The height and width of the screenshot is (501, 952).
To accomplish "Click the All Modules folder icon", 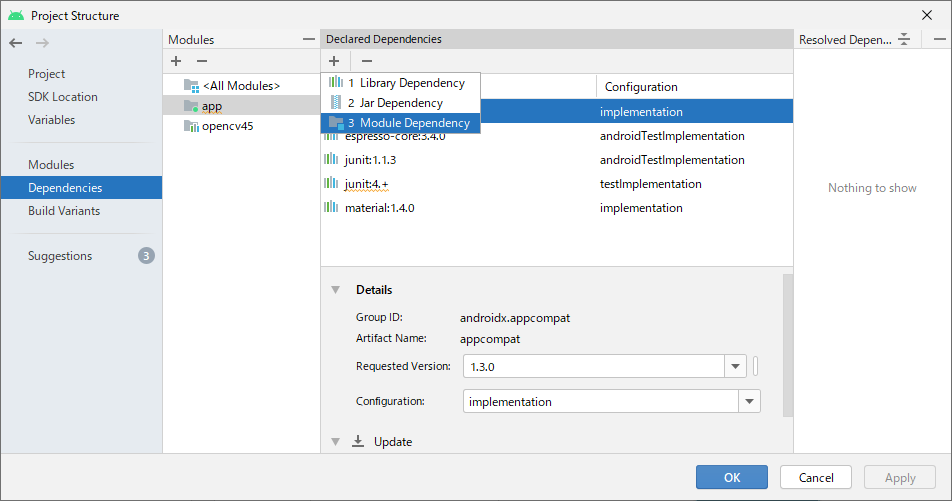I will click(191, 86).
